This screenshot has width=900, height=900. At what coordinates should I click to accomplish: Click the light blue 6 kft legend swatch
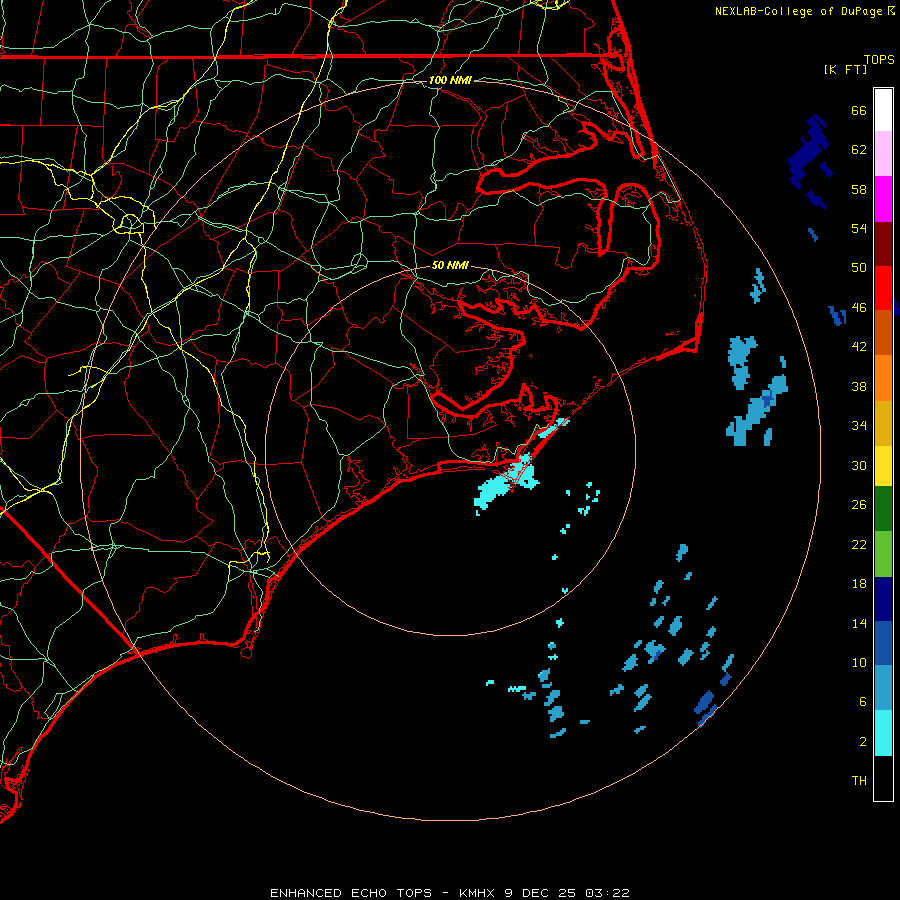pyautogui.click(x=883, y=688)
